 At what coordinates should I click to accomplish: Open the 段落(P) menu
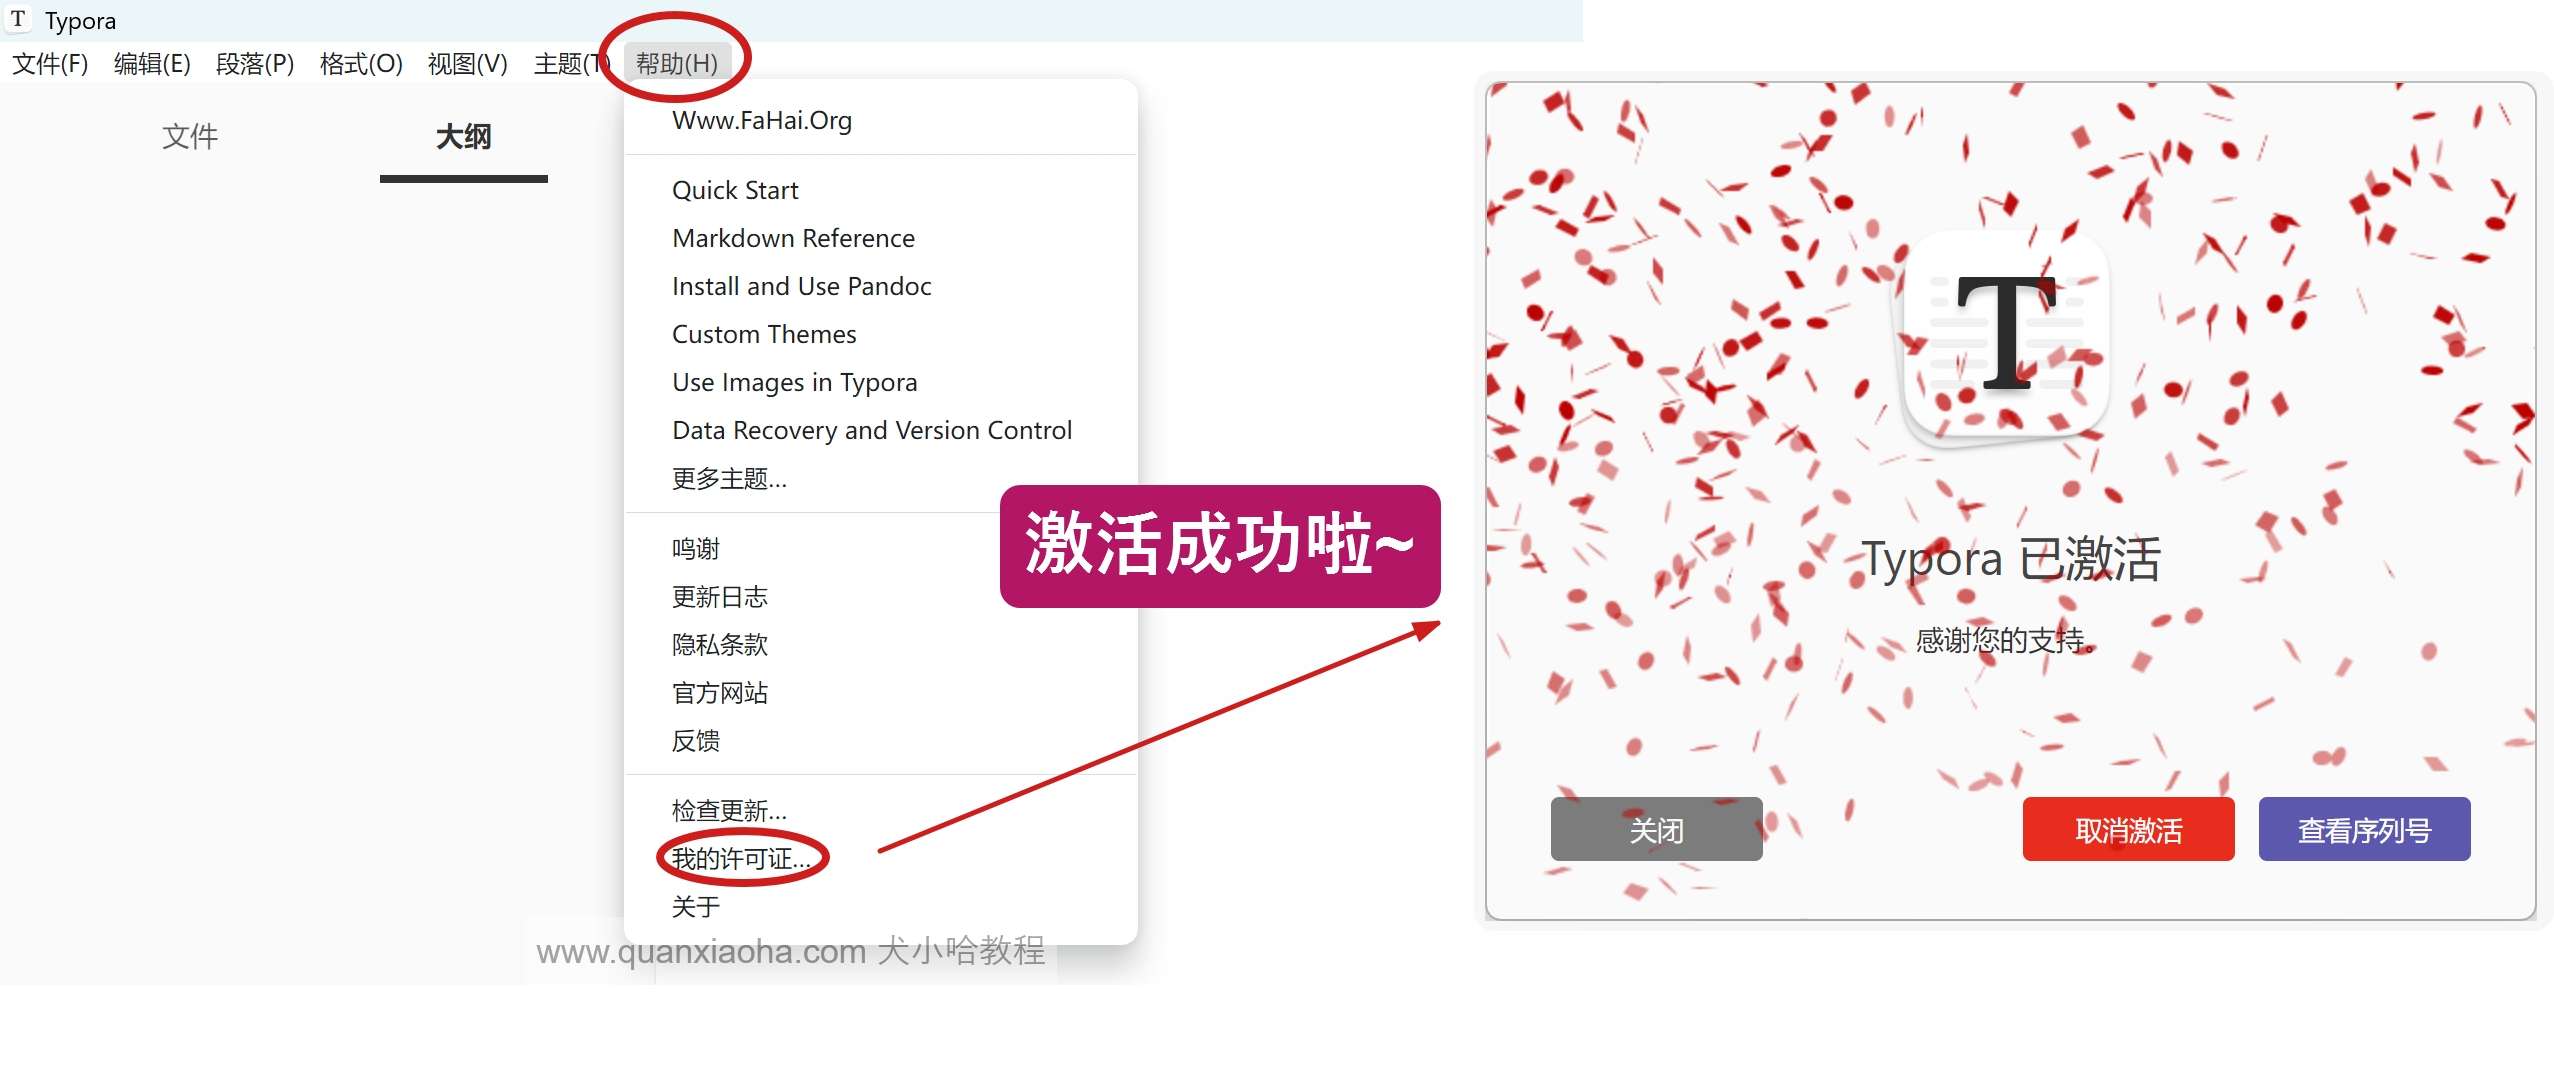pos(255,63)
